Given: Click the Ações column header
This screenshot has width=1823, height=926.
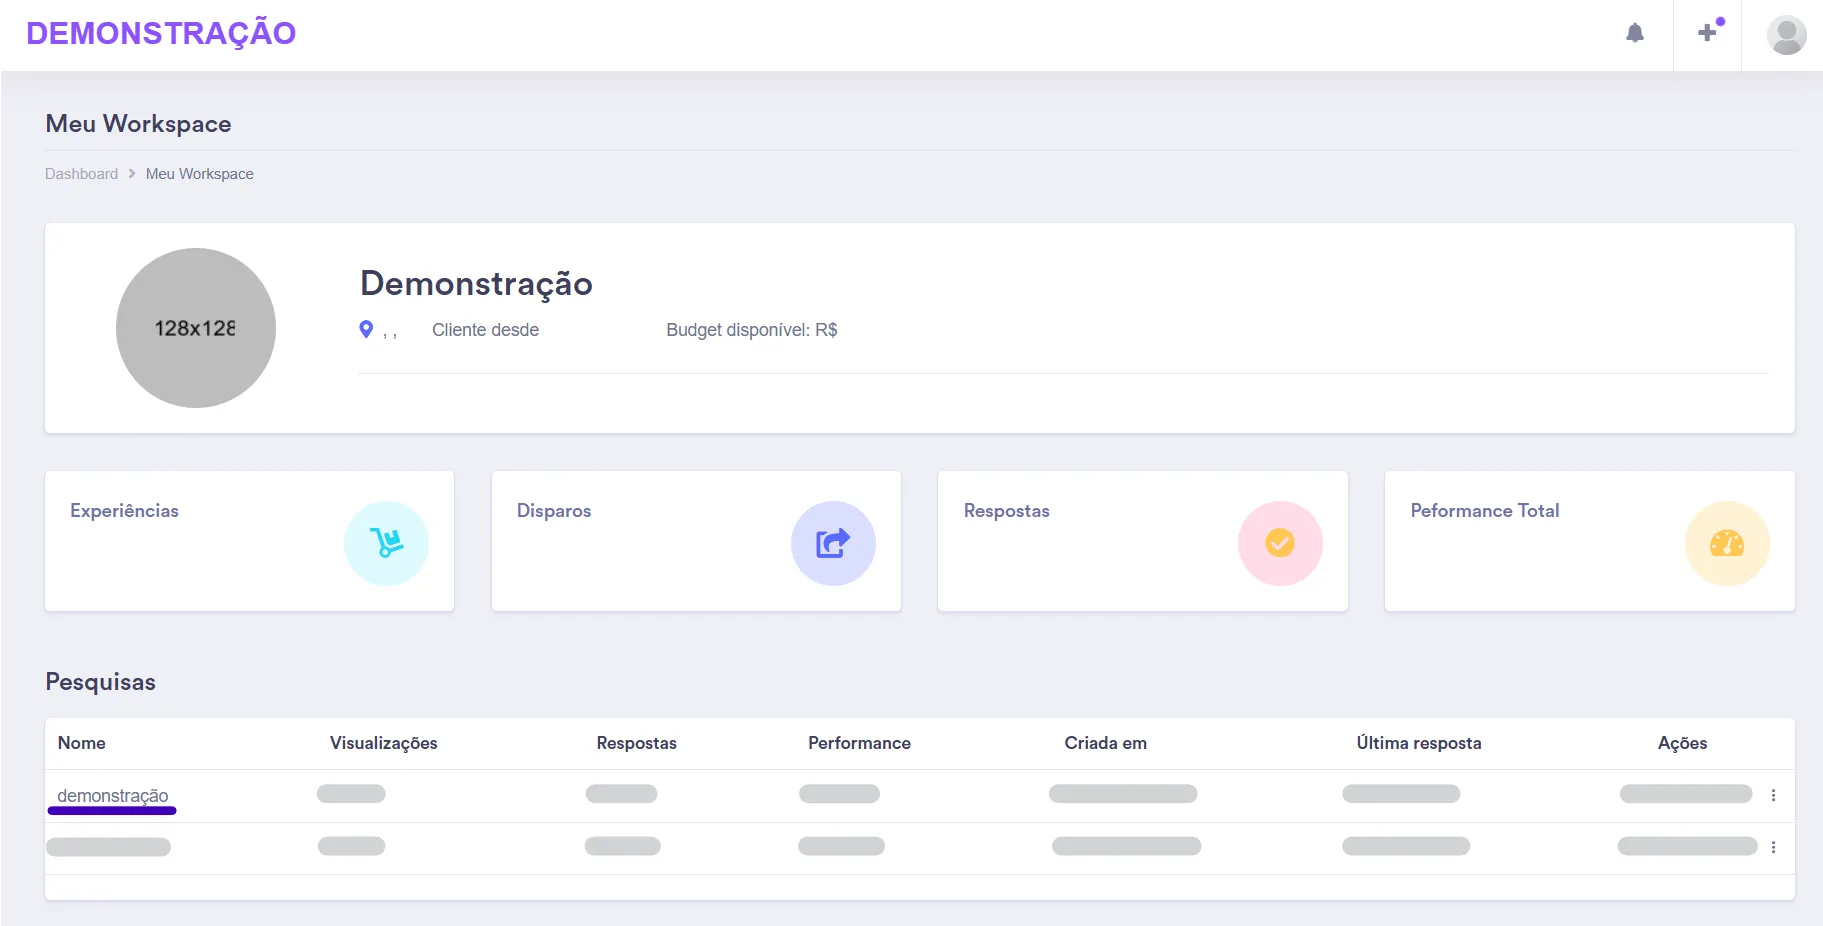Looking at the screenshot, I should click(x=1683, y=743).
